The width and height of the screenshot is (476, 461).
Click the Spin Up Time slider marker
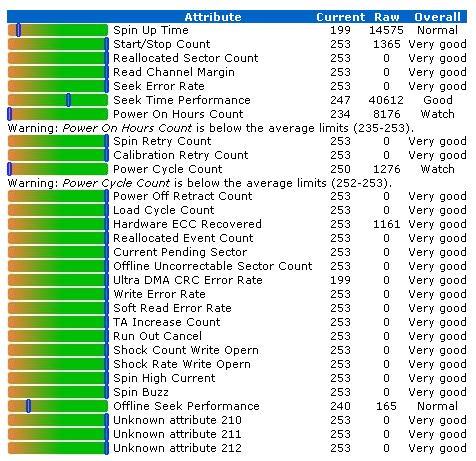(19, 30)
